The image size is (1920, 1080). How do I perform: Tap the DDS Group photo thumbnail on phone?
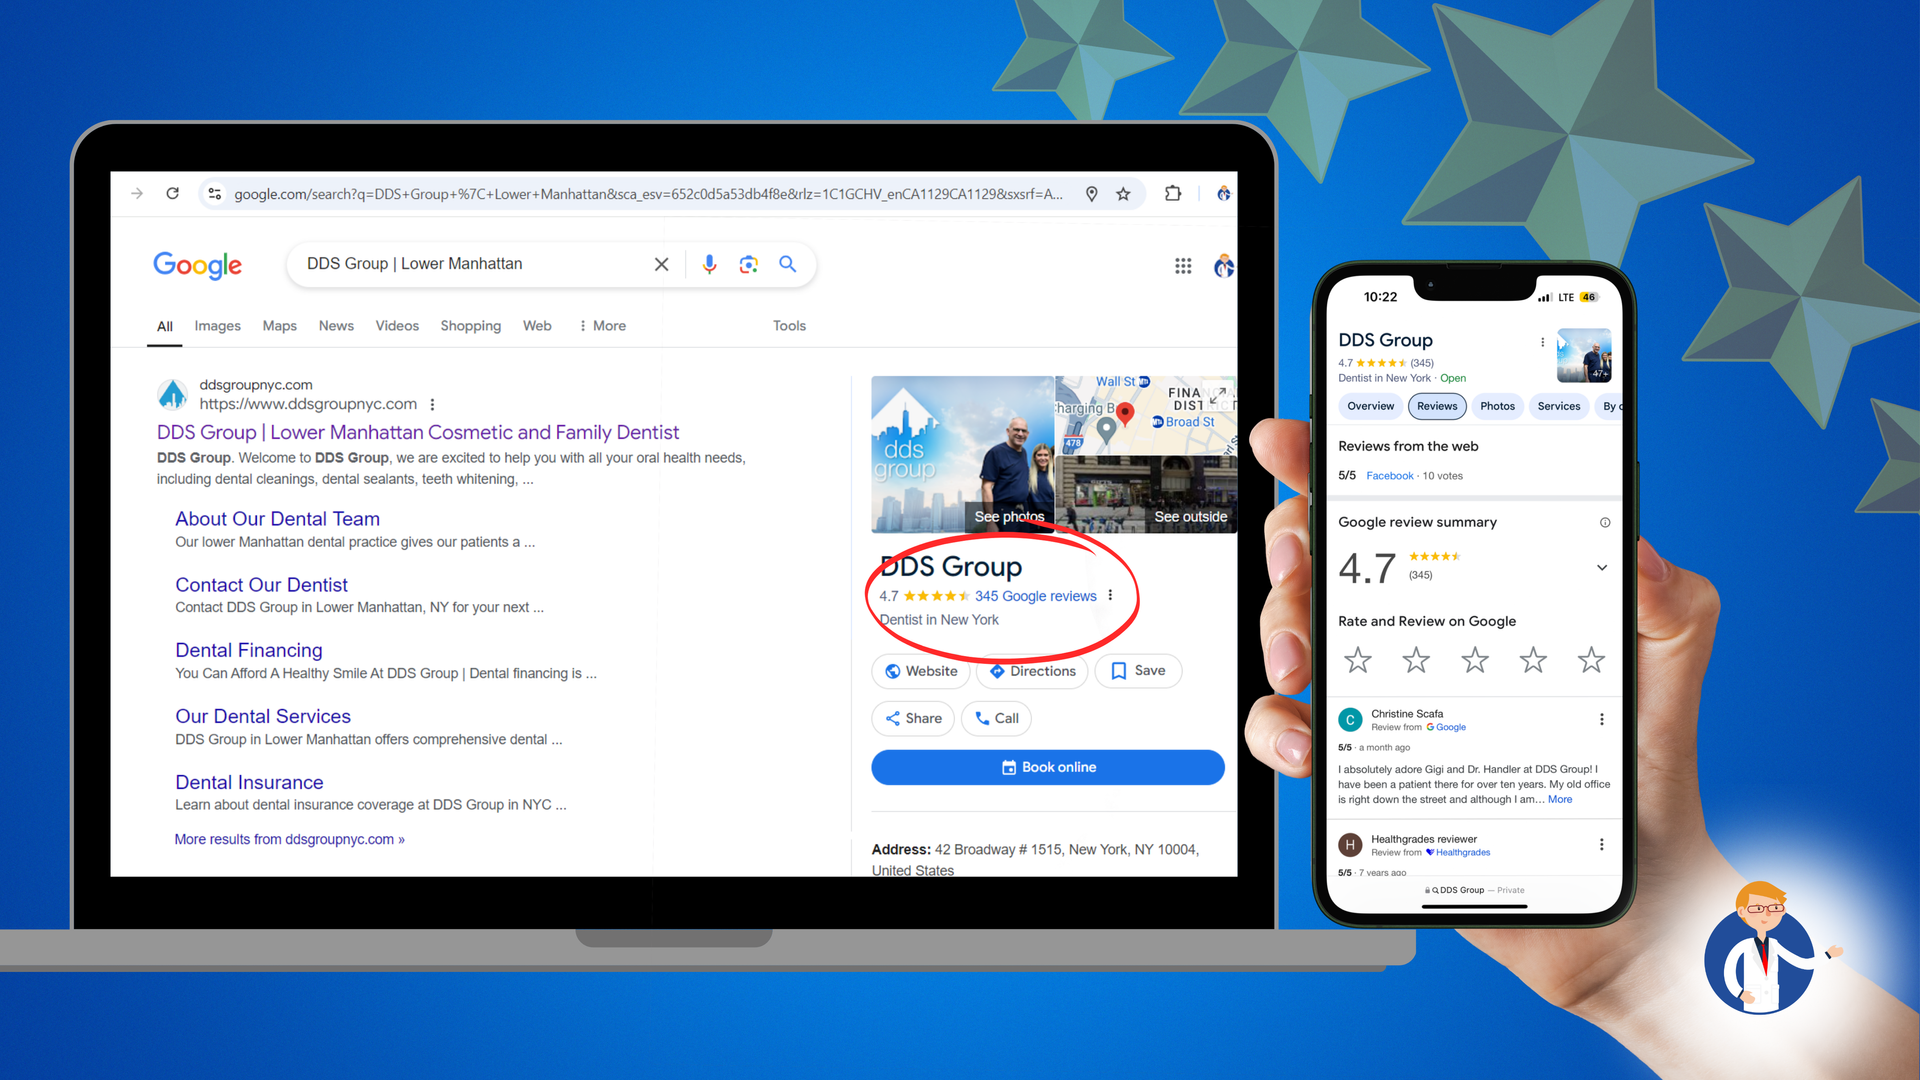click(x=1584, y=356)
